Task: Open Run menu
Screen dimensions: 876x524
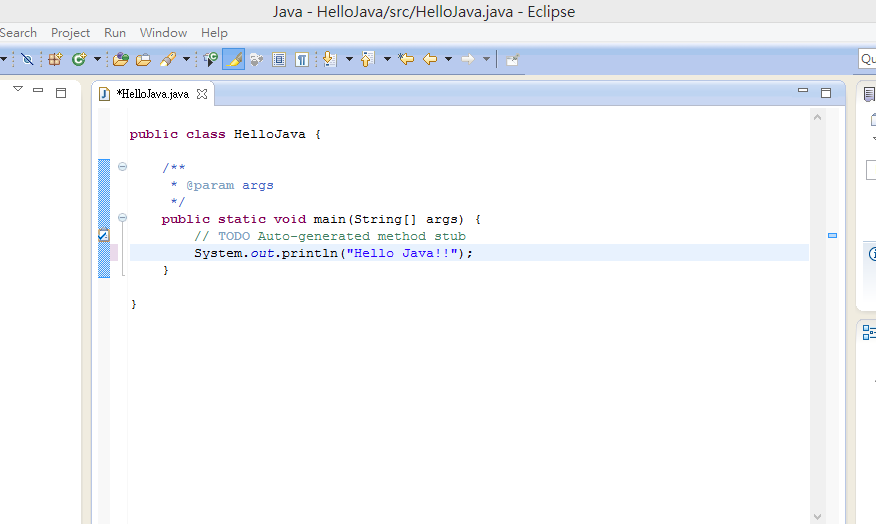Action: [x=115, y=32]
